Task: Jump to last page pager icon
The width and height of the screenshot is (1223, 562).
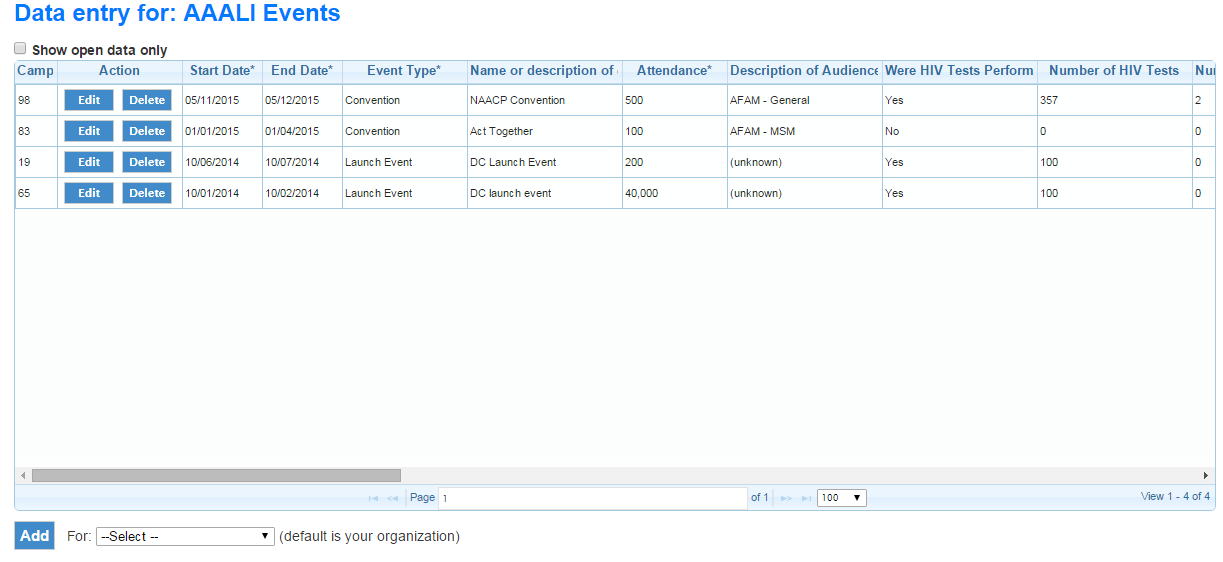Action: [x=806, y=498]
